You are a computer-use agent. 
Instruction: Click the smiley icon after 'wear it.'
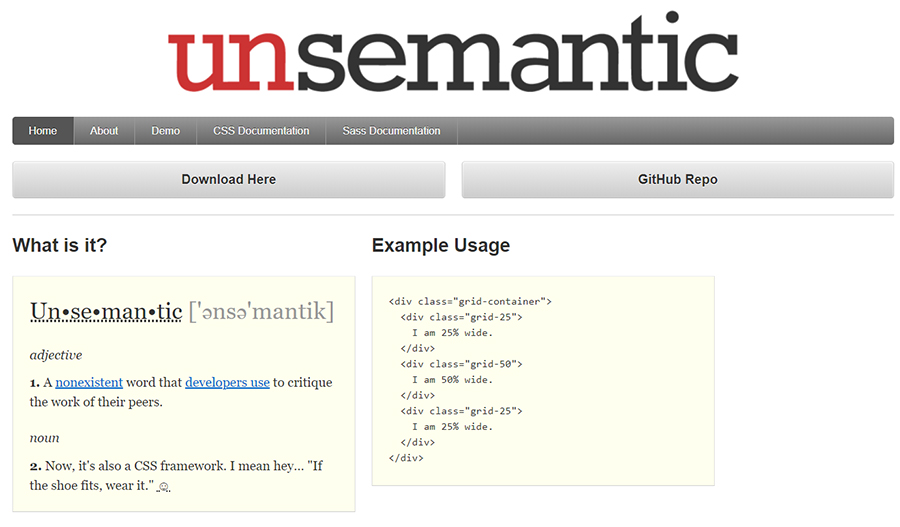click(164, 487)
